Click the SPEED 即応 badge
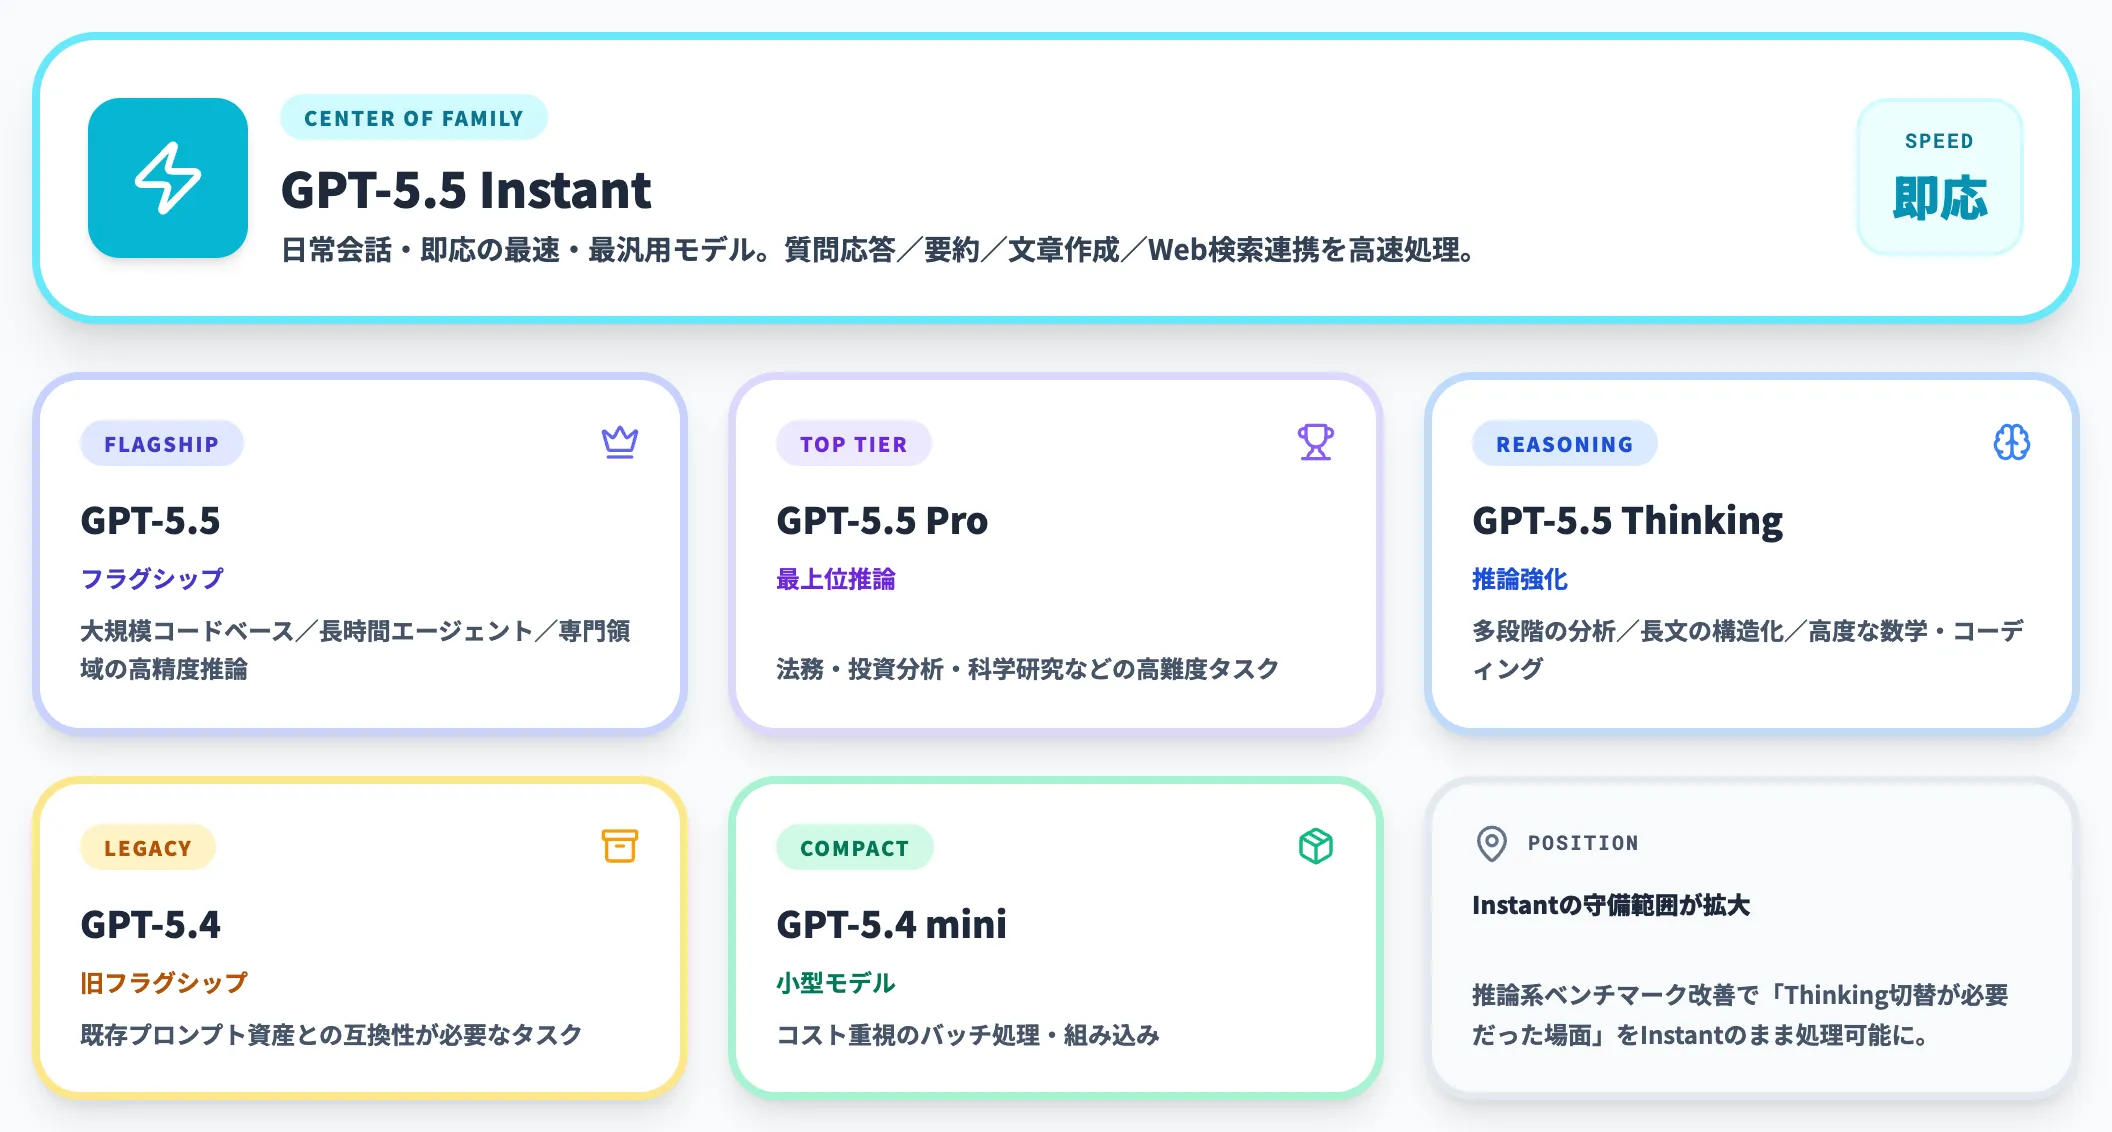The height and width of the screenshot is (1132, 2112). coord(1940,177)
